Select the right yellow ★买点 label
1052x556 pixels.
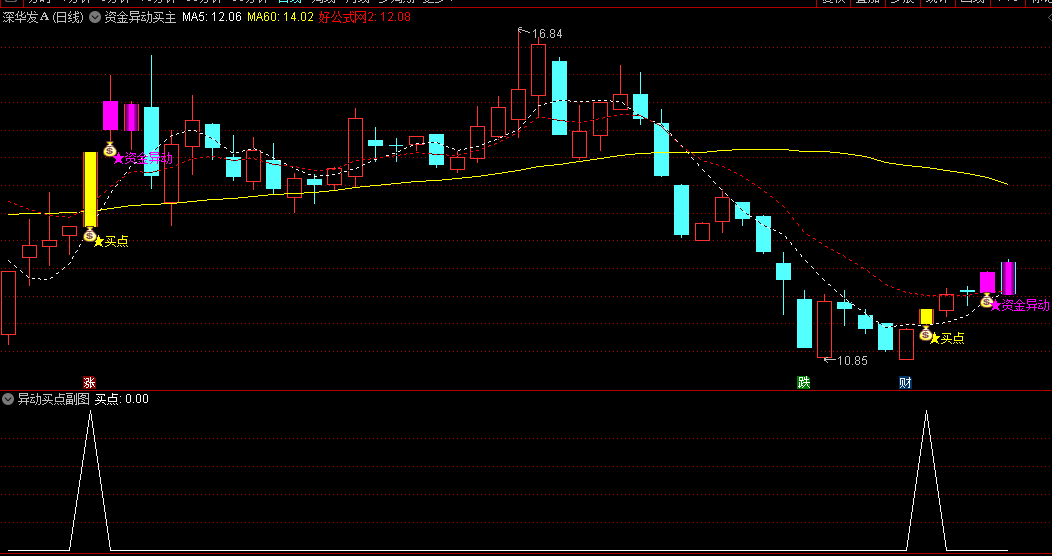click(x=947, y=338)
